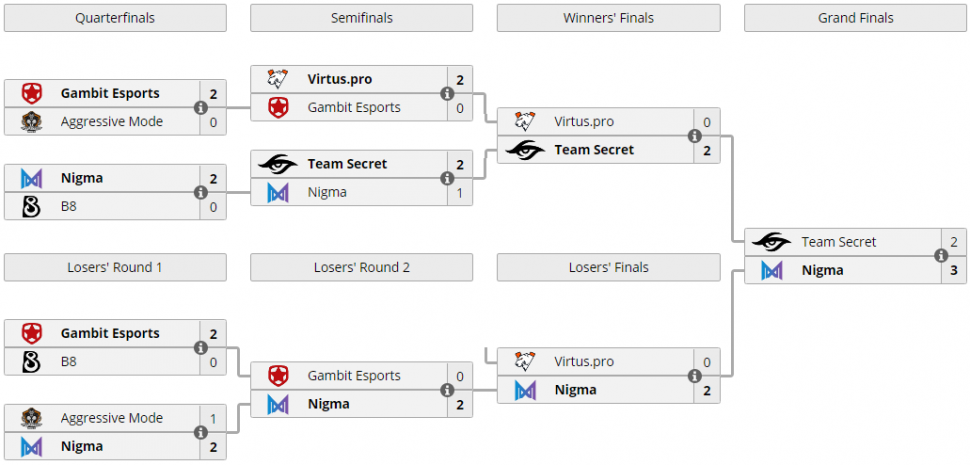Click the Virtus.pro logo in the Semifinals

(x=278, y=79)
